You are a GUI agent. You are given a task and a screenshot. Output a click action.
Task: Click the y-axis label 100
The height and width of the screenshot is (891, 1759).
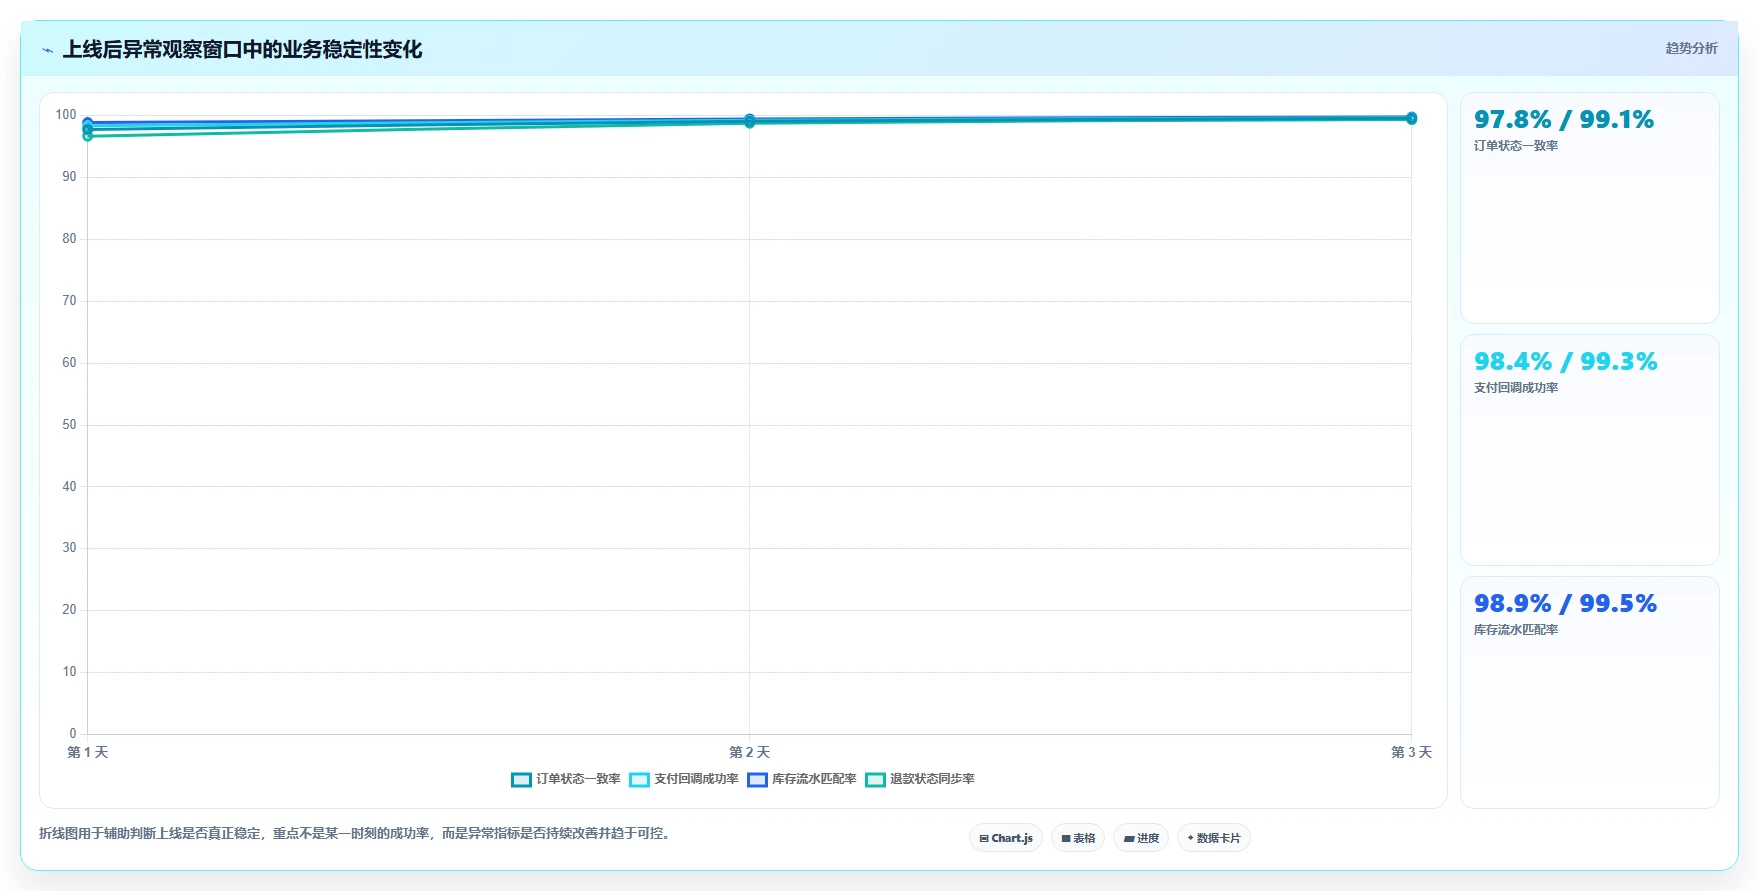coord(66,115)
